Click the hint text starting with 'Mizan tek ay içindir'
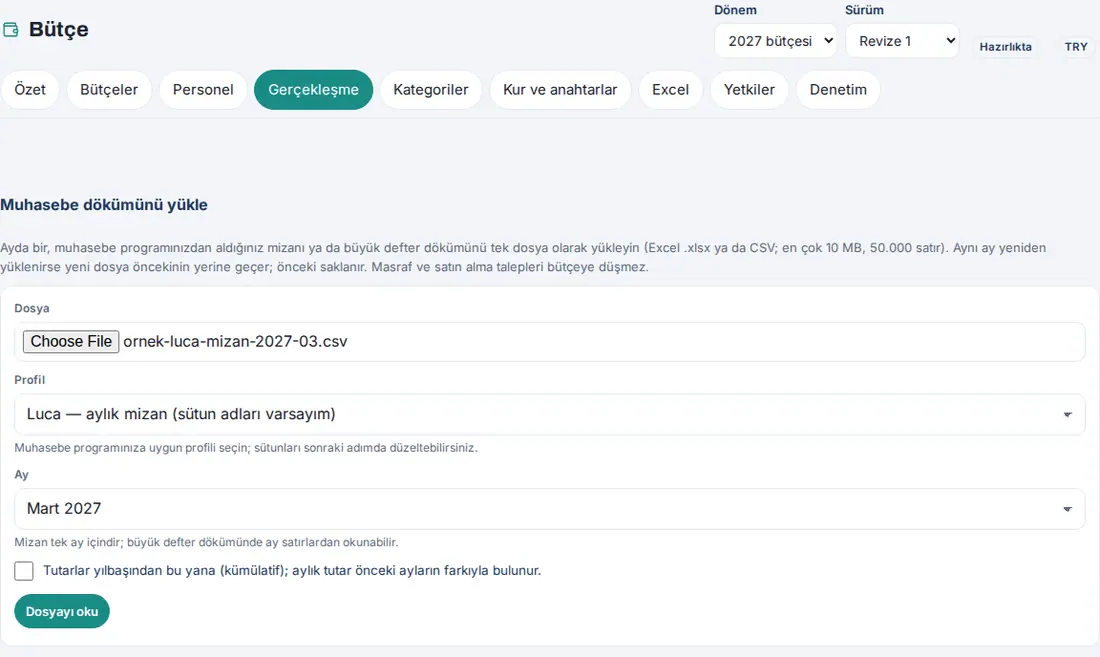The image size is (1100, 657). (x=206, y=543)
